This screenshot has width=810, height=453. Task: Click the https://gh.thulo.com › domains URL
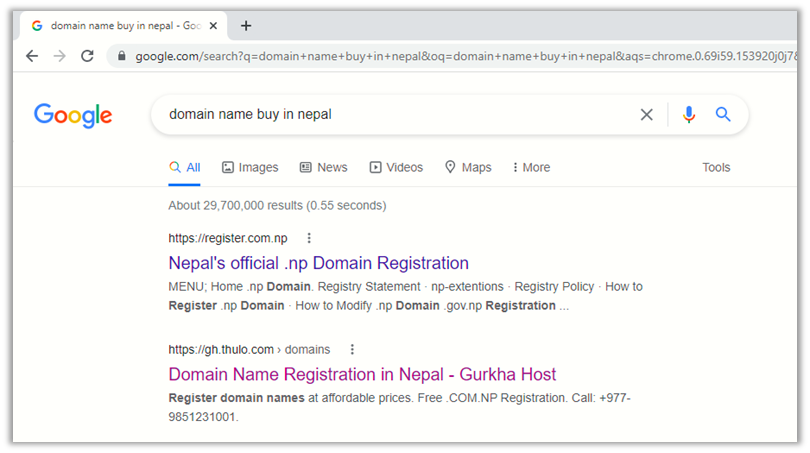(x=249, y=350)
